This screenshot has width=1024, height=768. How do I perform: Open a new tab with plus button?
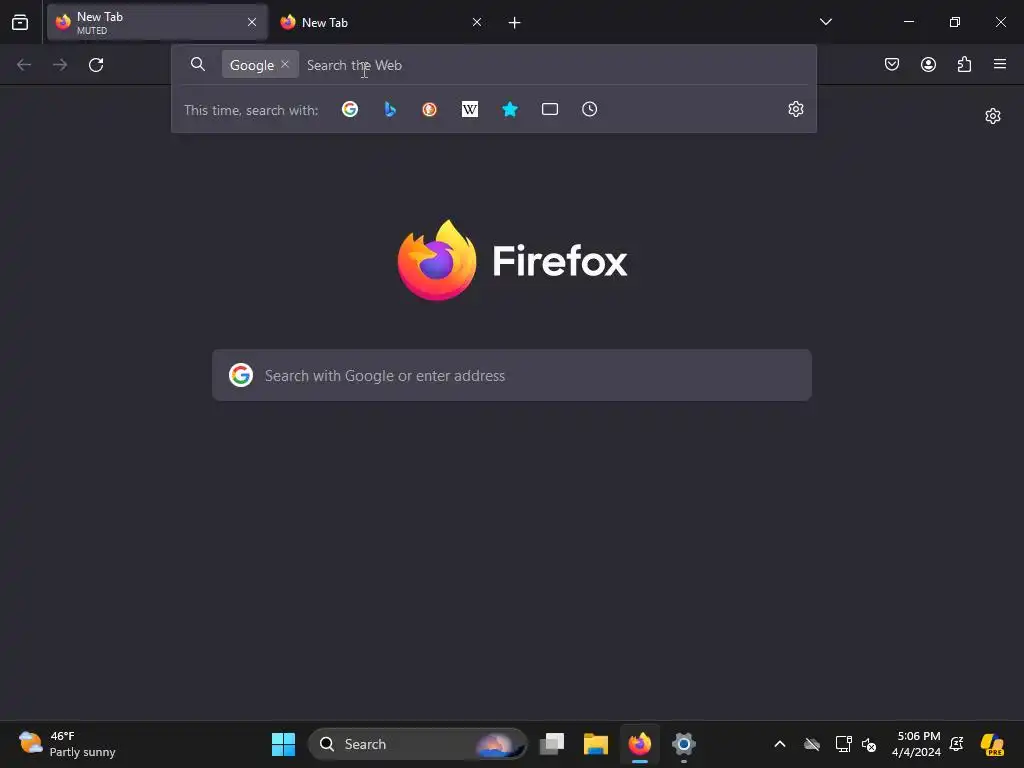coord(515,23)
